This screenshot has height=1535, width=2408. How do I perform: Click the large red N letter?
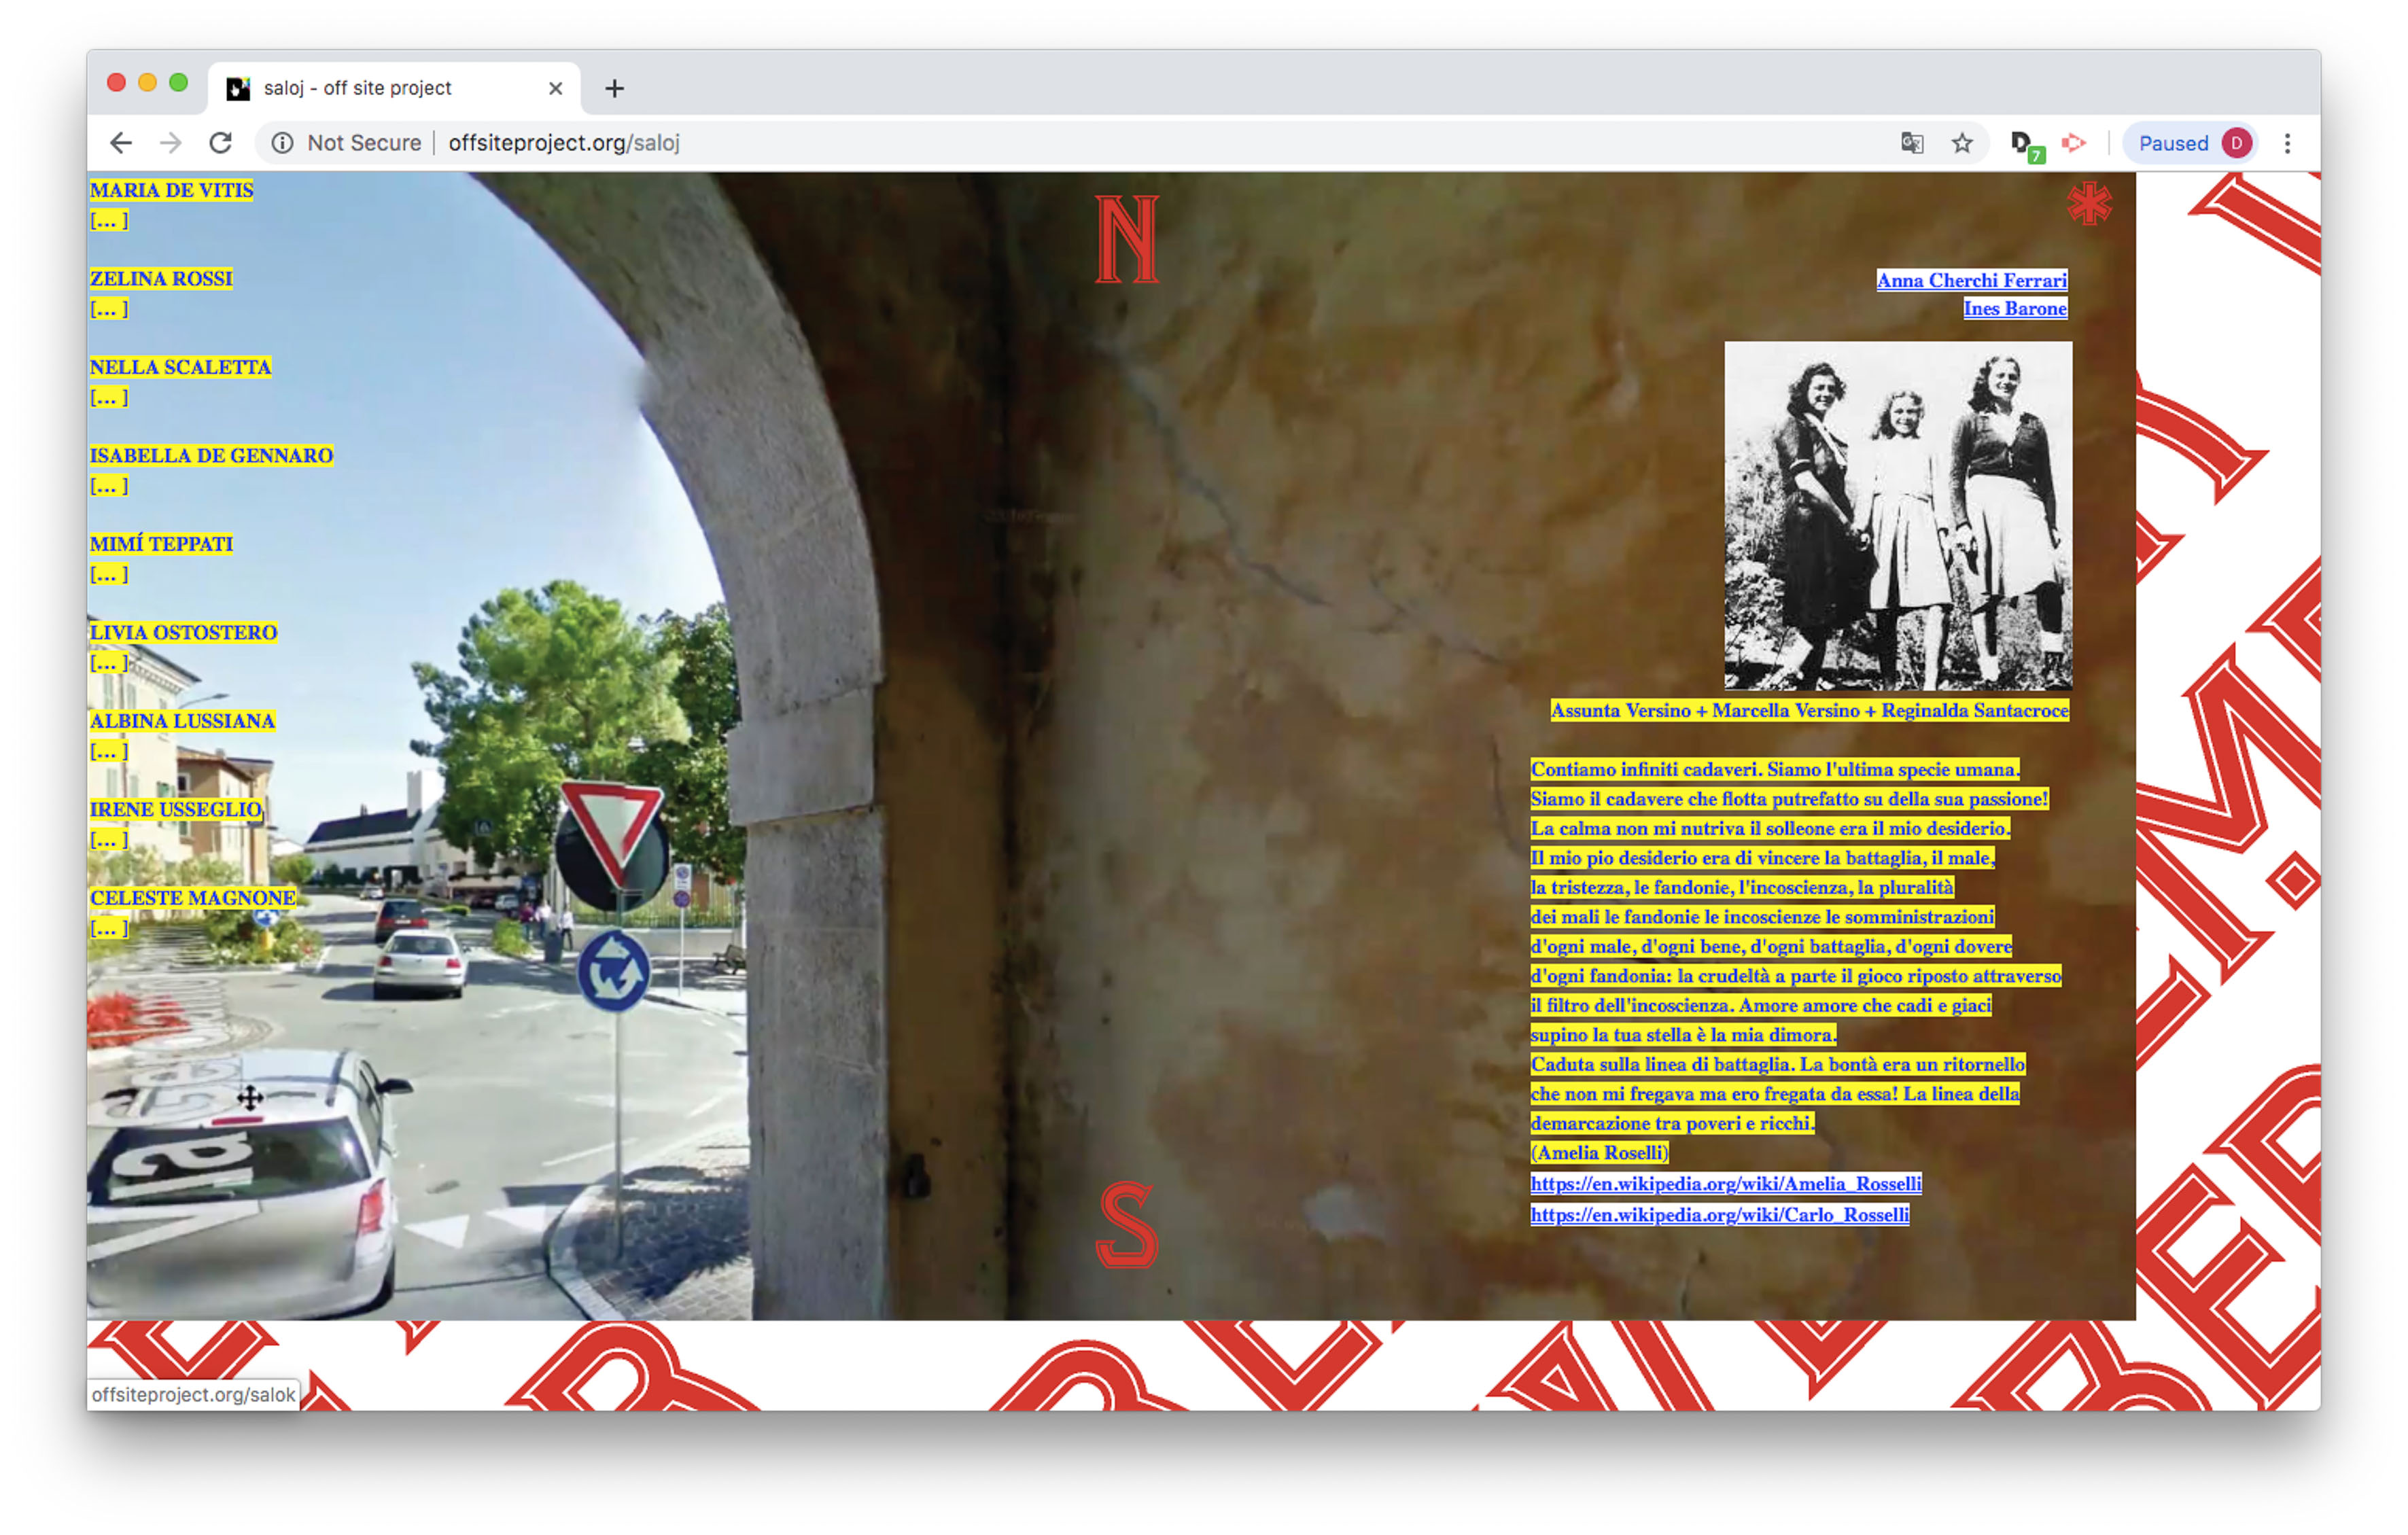[1127, 239]
